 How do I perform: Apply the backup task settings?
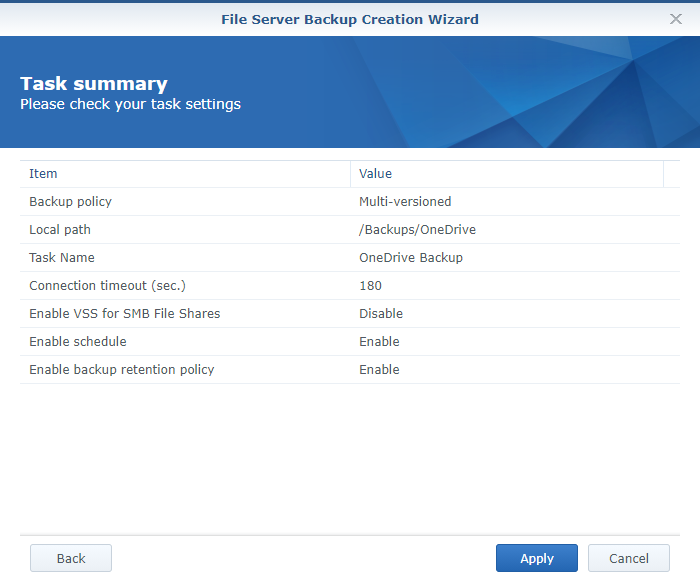point(537,558)
